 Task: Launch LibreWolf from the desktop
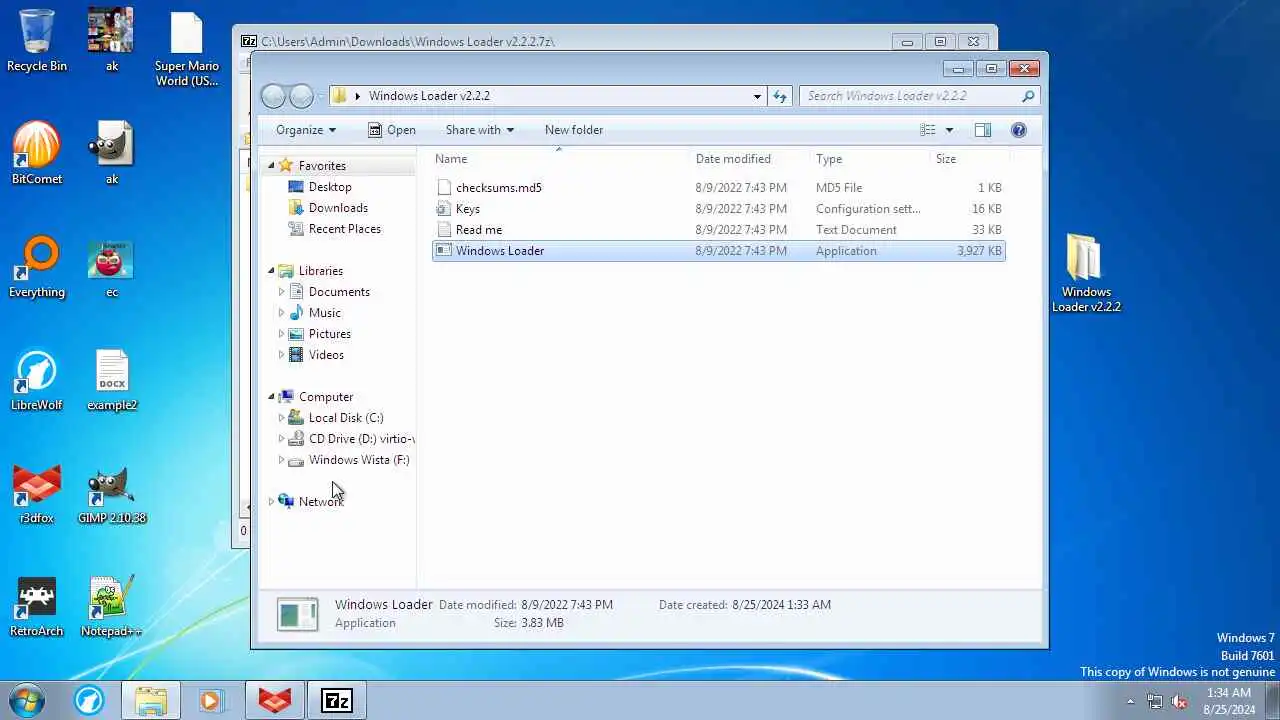click(x=37, y=379)
